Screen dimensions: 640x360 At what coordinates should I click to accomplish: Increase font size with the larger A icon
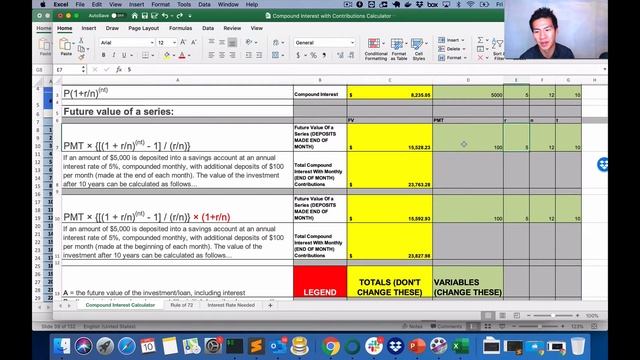[x=183, y=42]
